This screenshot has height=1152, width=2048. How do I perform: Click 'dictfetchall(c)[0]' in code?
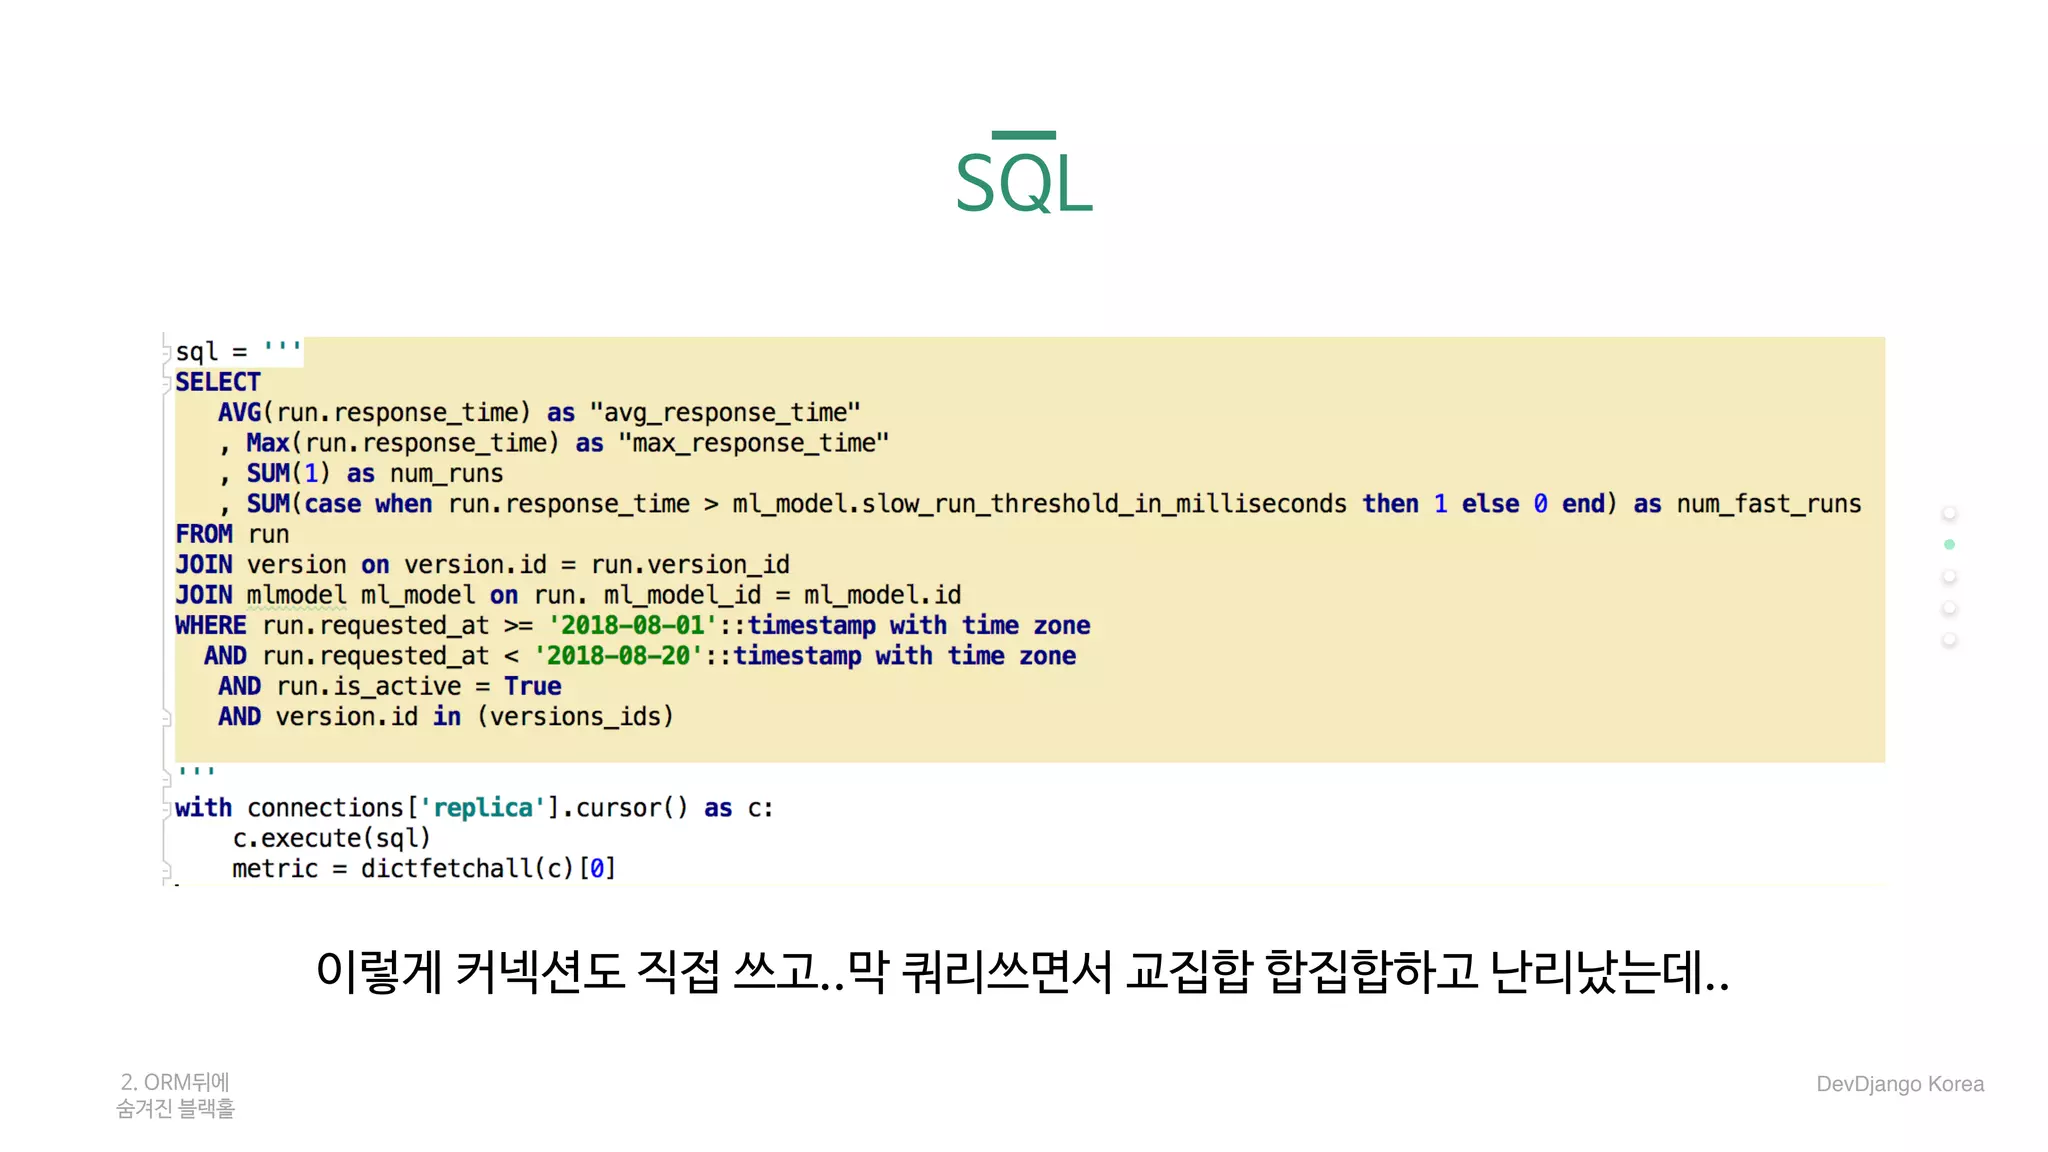[489, 869]
